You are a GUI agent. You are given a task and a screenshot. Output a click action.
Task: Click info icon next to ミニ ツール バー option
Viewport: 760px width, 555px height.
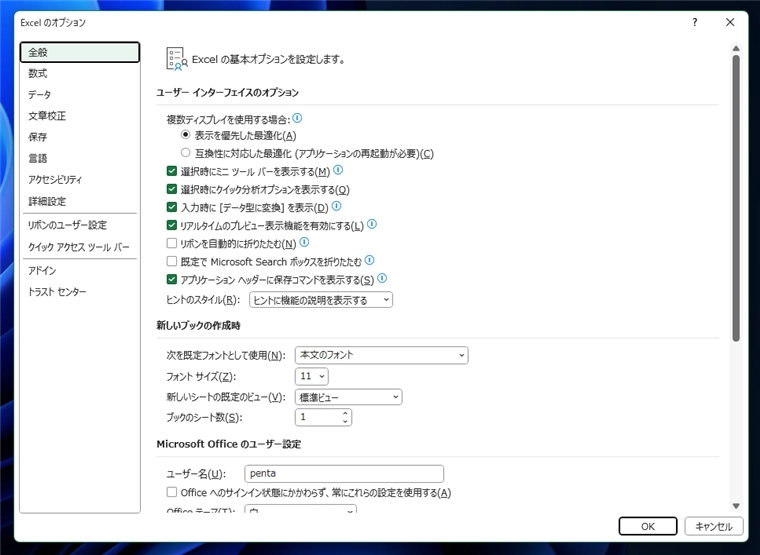pyautogui.click(x=338, y=170)
